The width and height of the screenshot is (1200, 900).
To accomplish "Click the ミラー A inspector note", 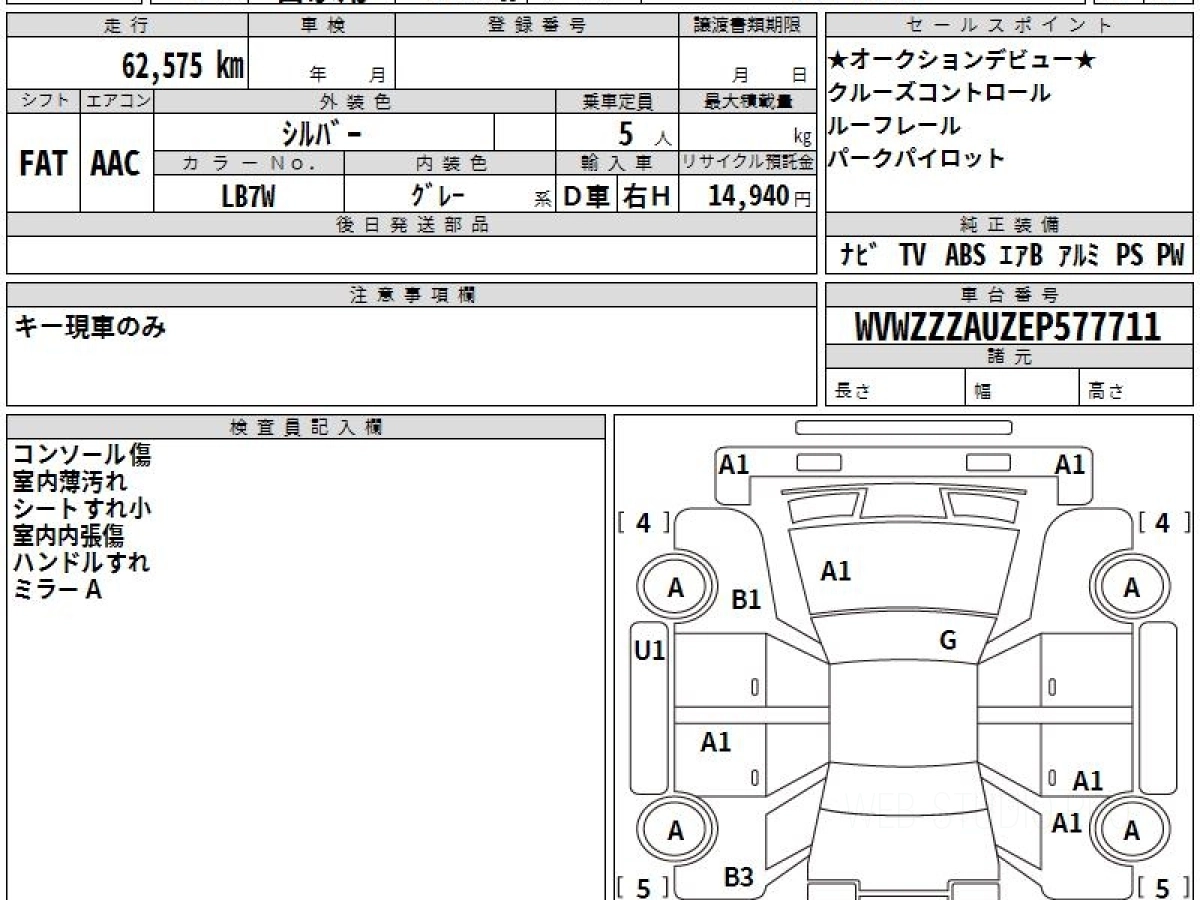I will [57, 589].
